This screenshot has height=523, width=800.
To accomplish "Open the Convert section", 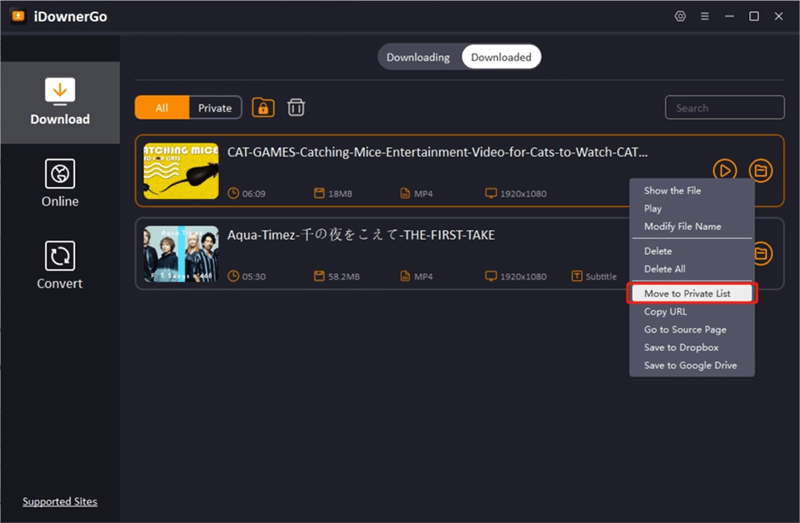I will pos(60,265).
